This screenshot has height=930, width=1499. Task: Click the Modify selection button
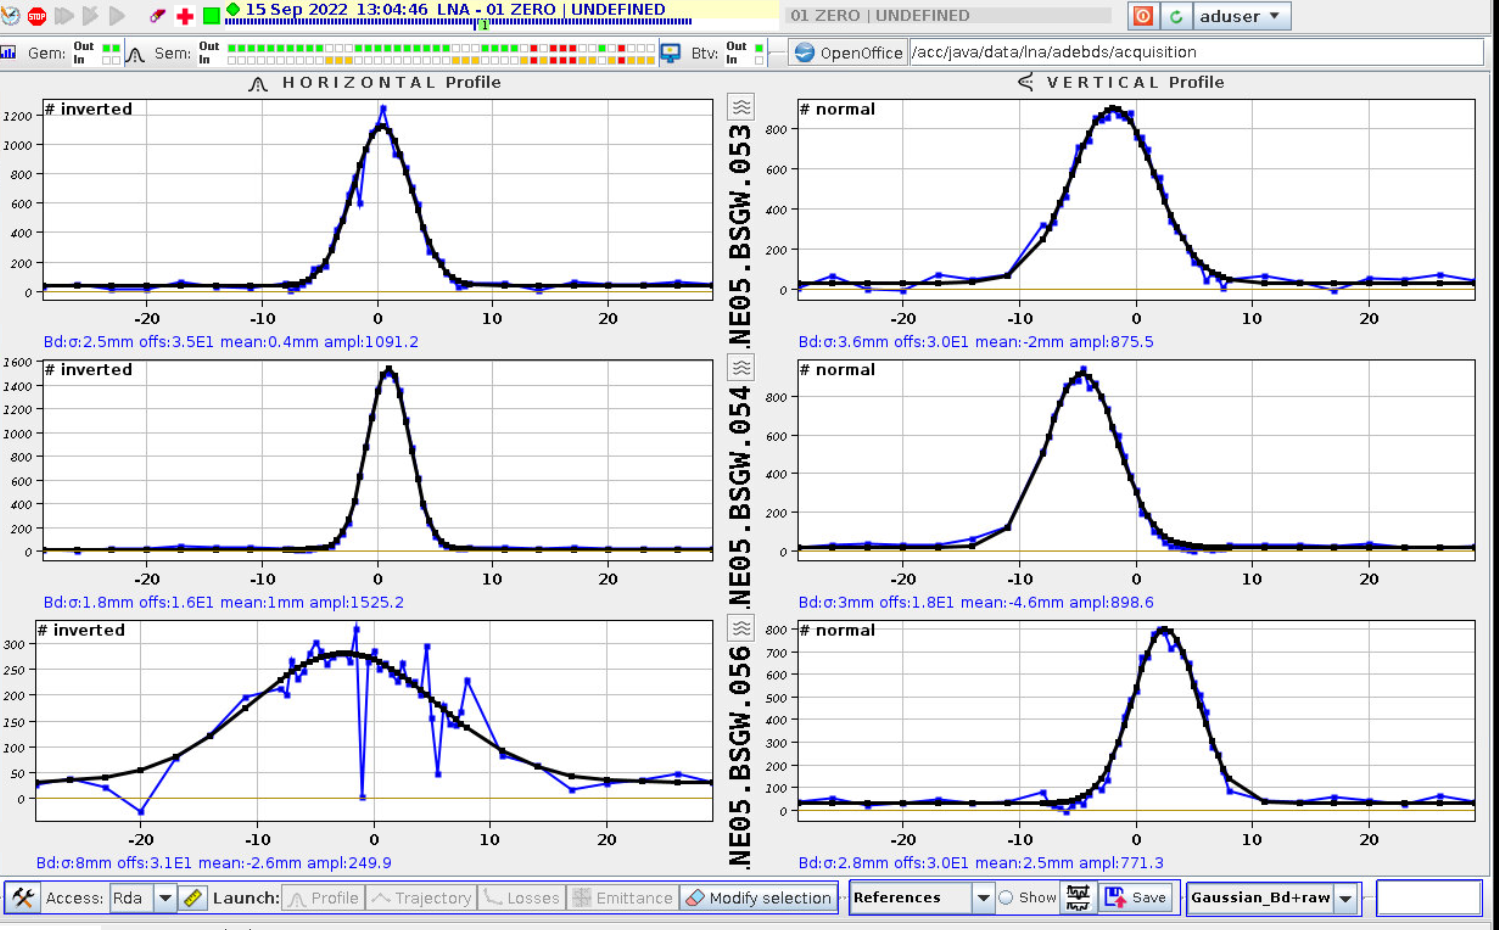point(758,898)
